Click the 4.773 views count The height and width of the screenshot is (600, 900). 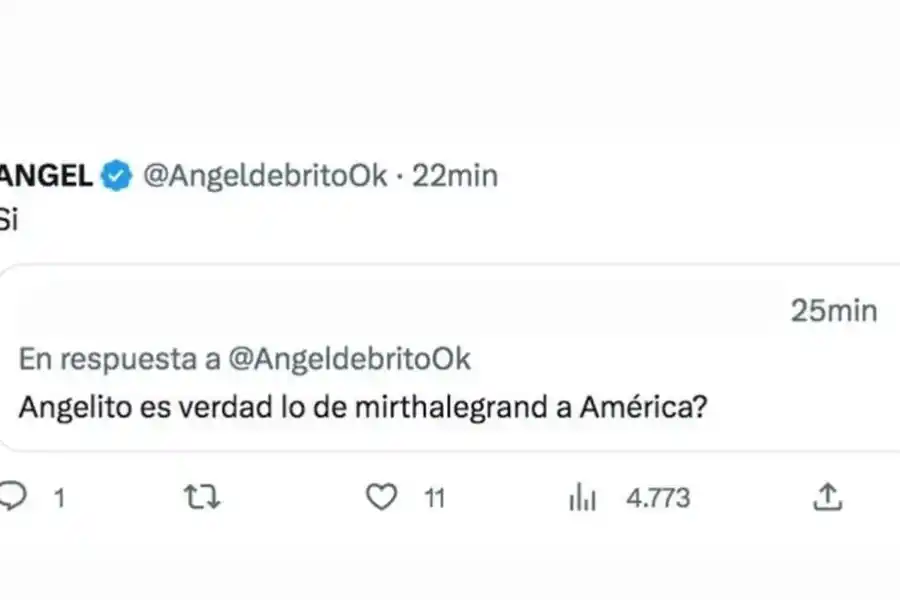pos(657,497)
